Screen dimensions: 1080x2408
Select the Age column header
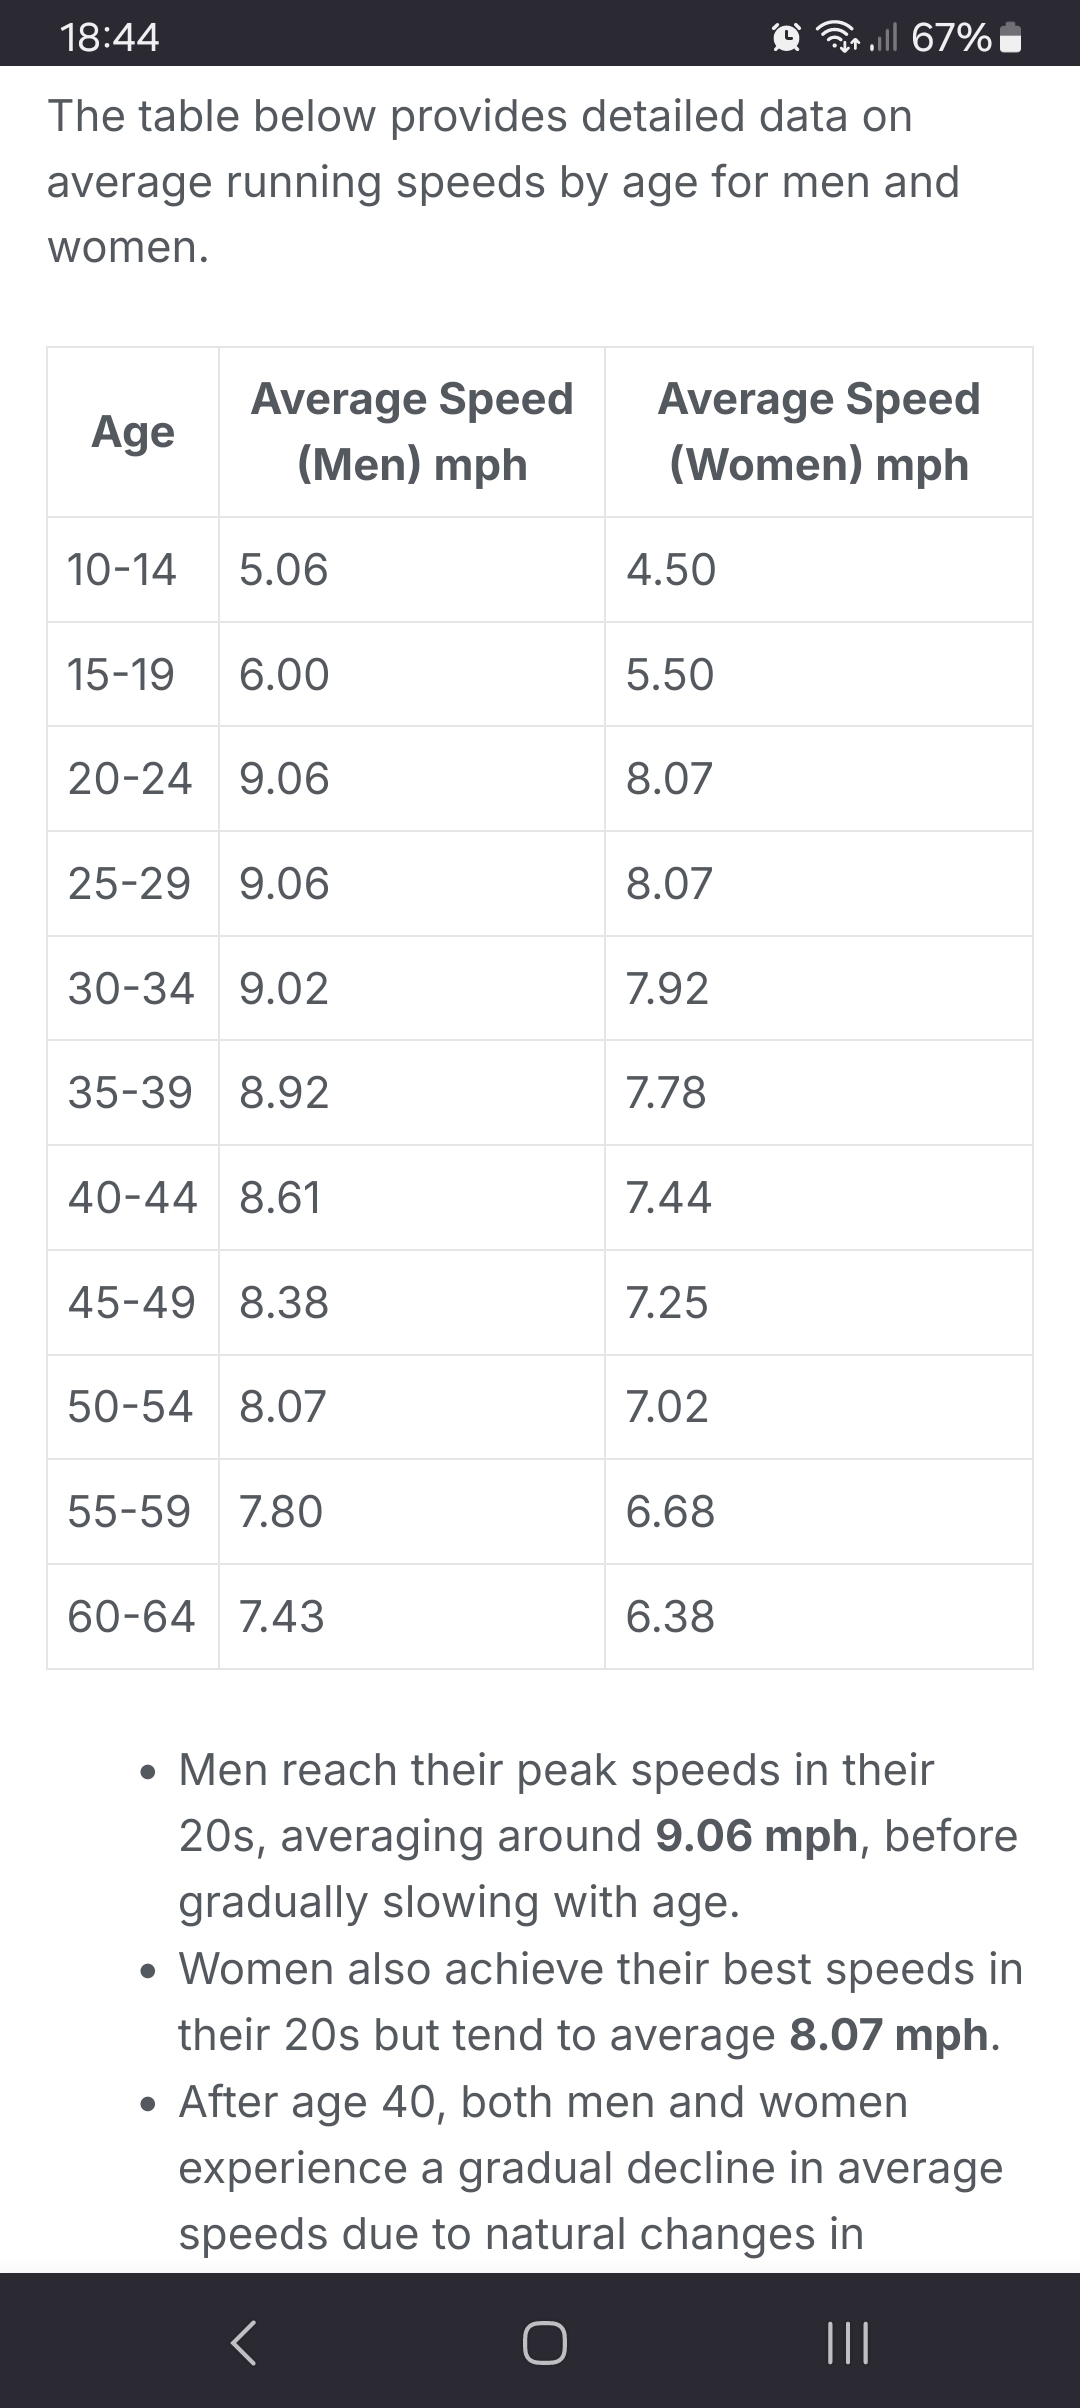pos(132,432)
